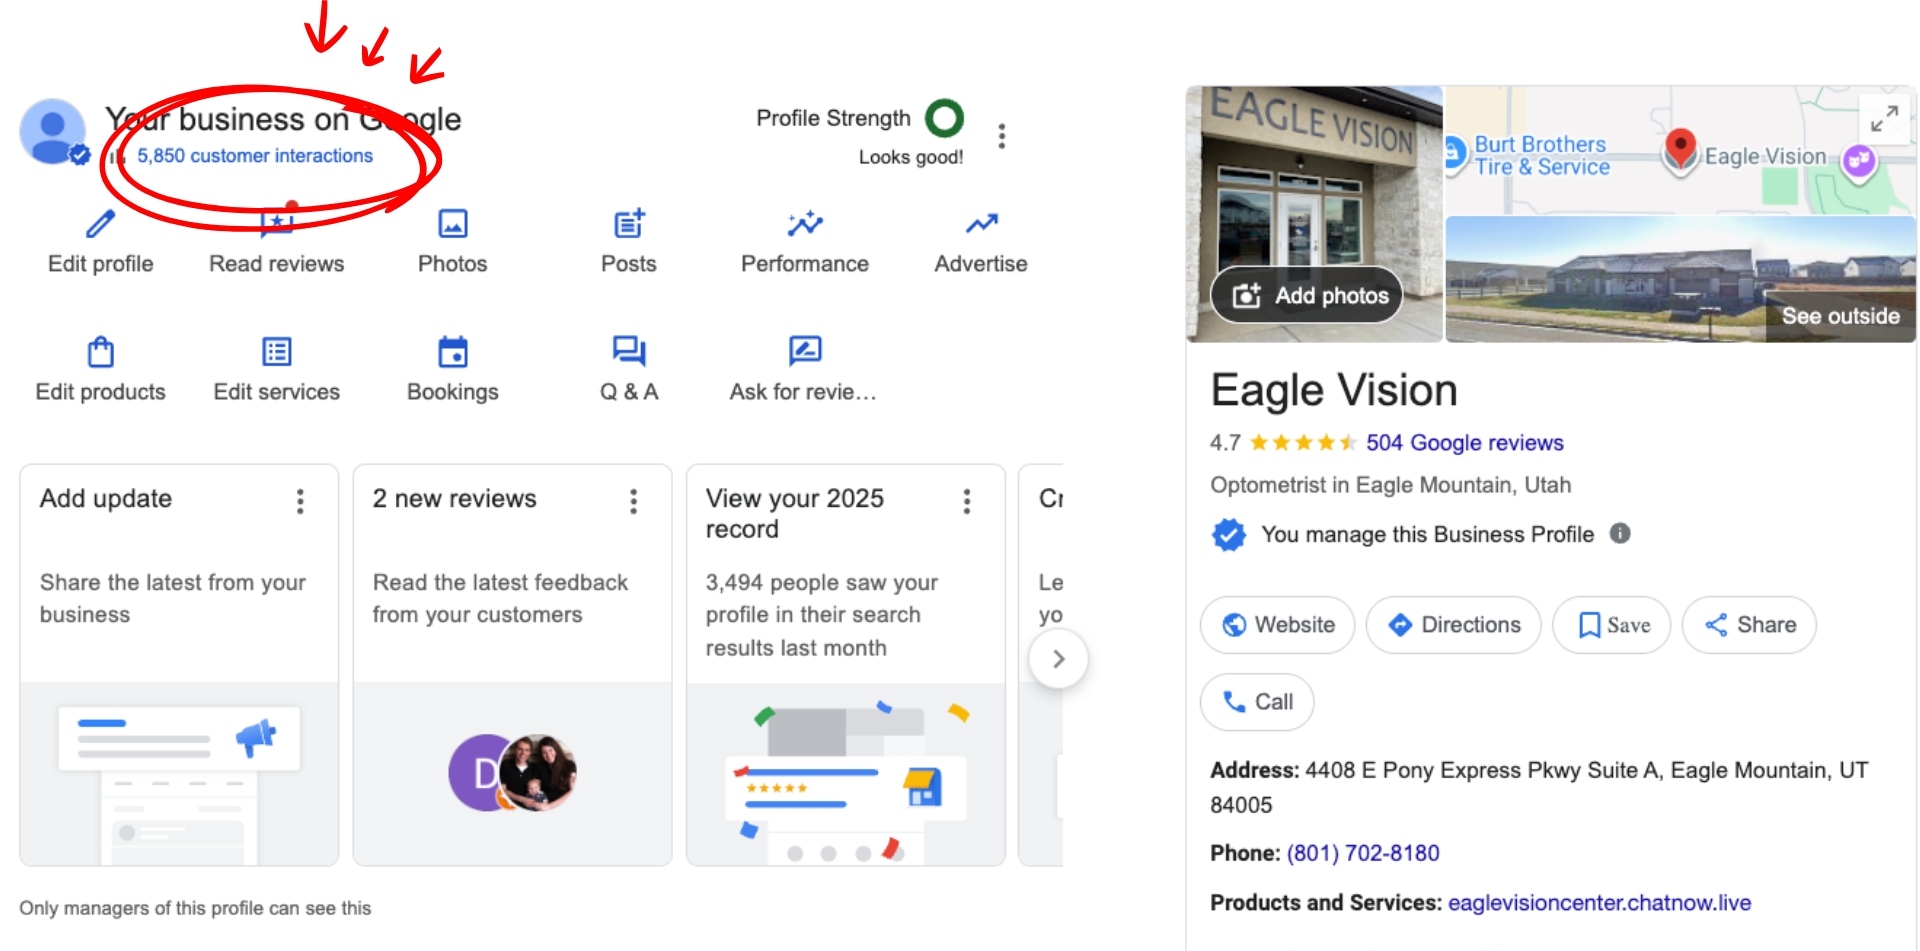Image resolution: width=1920 pixels, height=951 pixels.
Task: Click the Website button
Action: point(1278,625)
